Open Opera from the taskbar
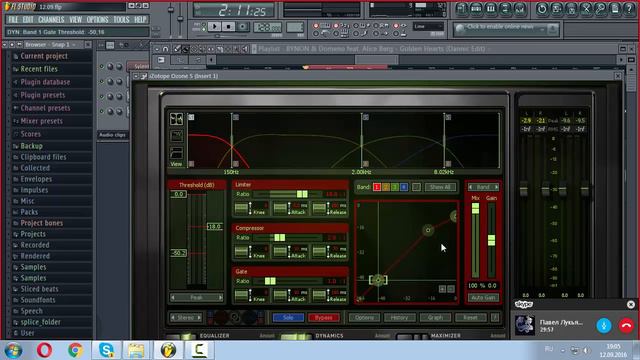Screen dimensions: 640x360 point(44,350)
